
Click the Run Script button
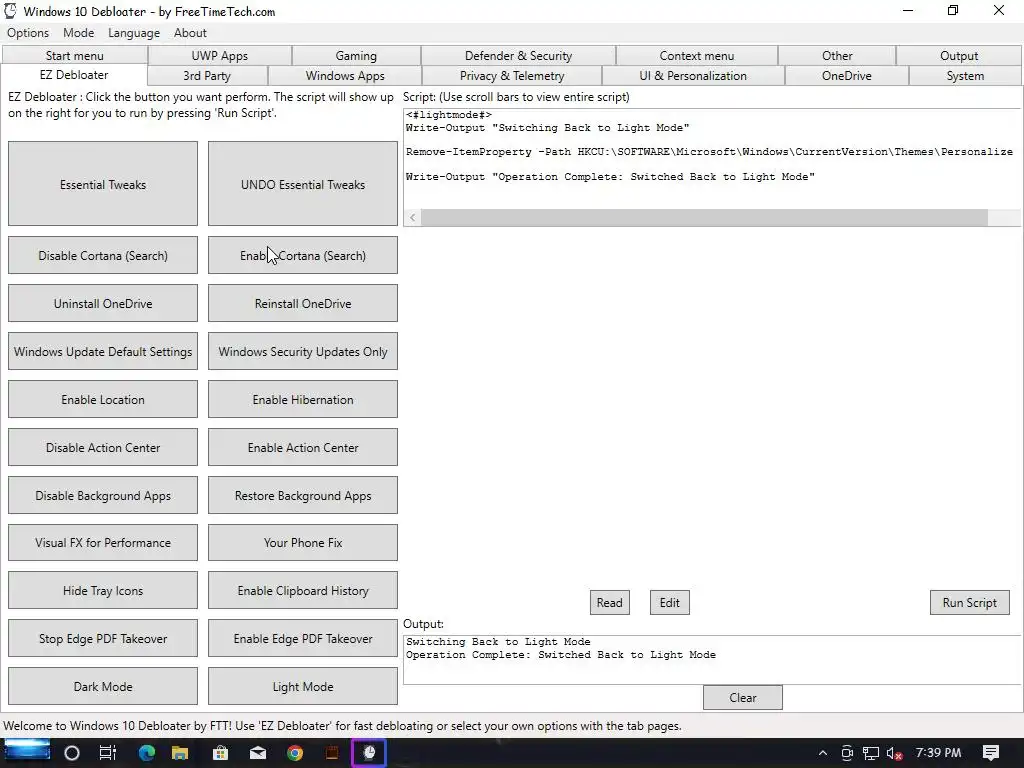(x=970, y=602)
